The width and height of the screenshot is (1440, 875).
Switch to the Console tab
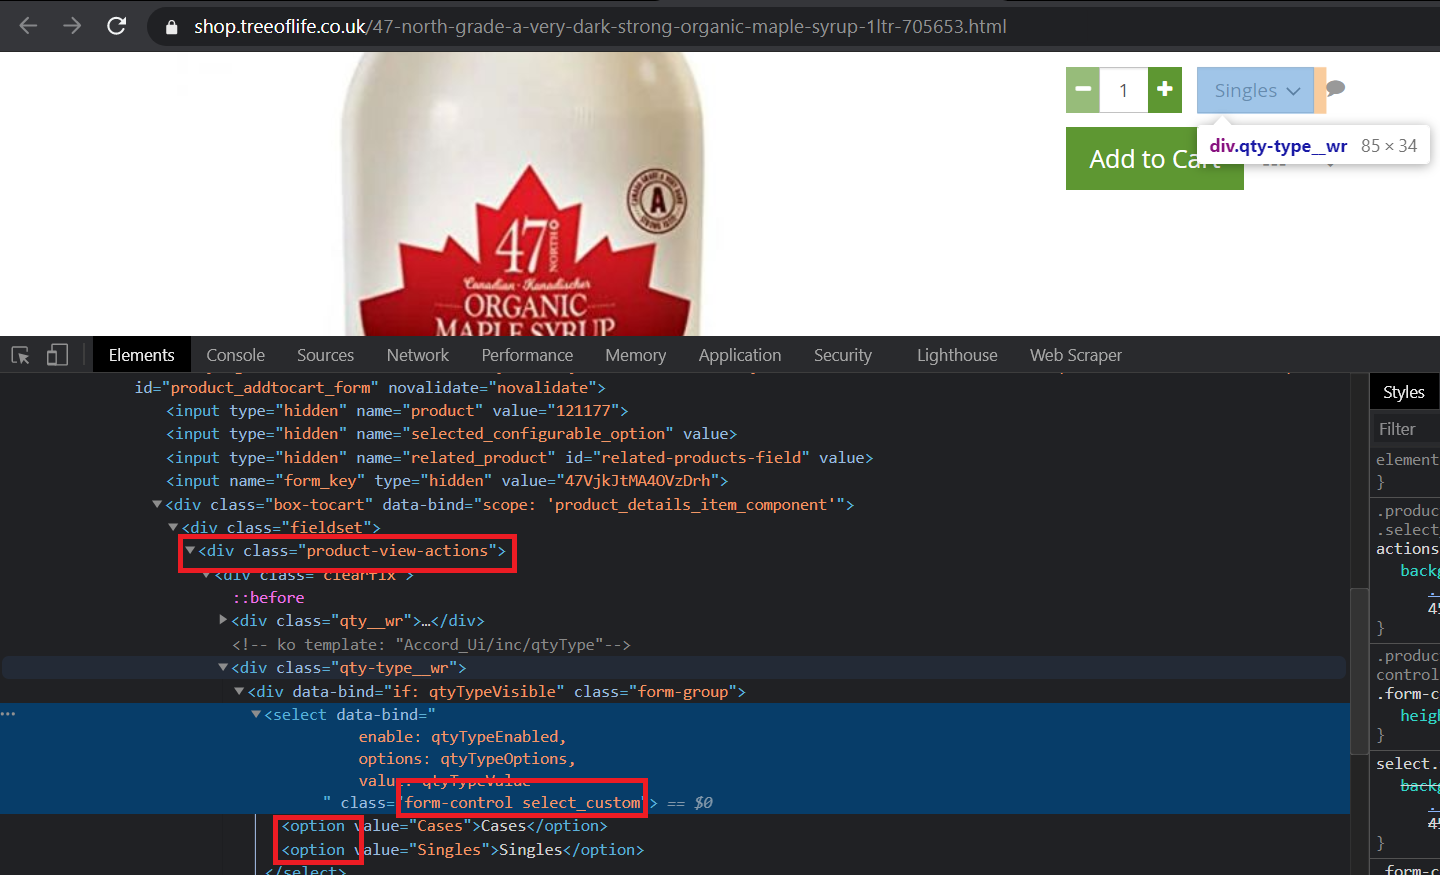click(235, 355)
